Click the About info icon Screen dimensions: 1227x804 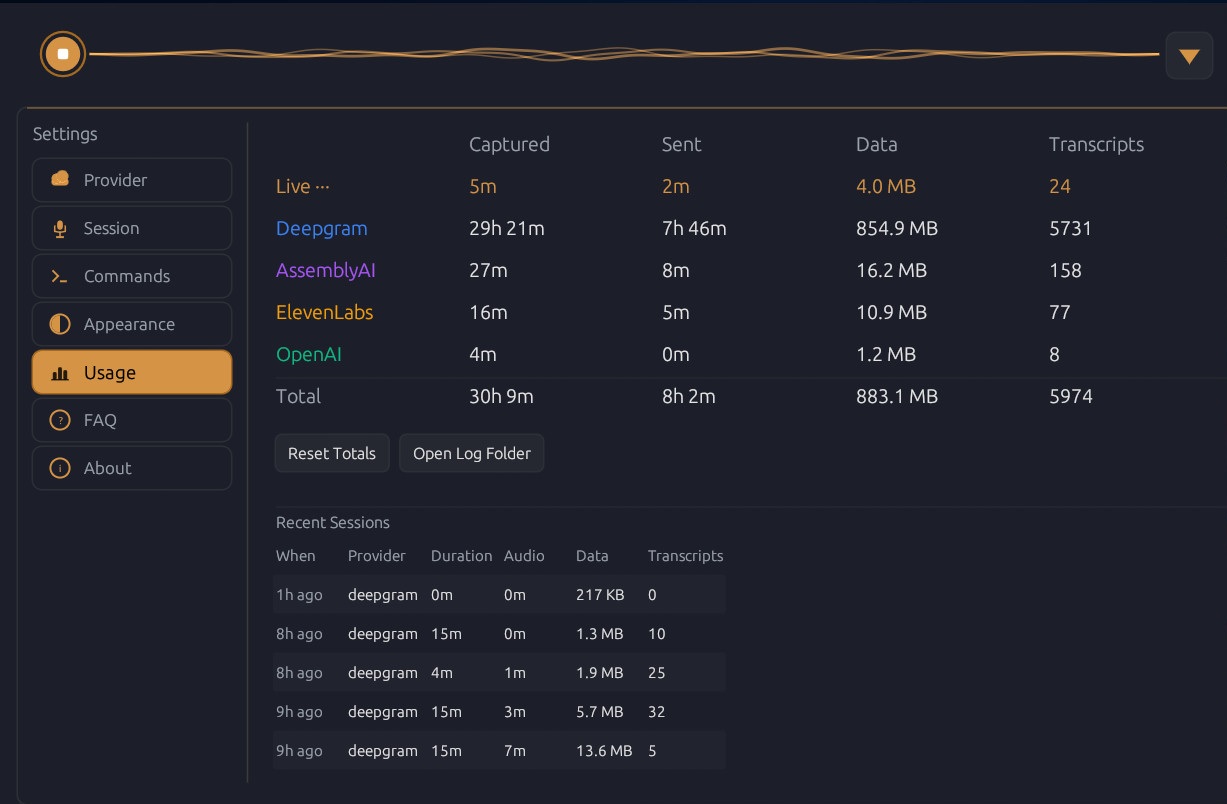pos(60,468)
